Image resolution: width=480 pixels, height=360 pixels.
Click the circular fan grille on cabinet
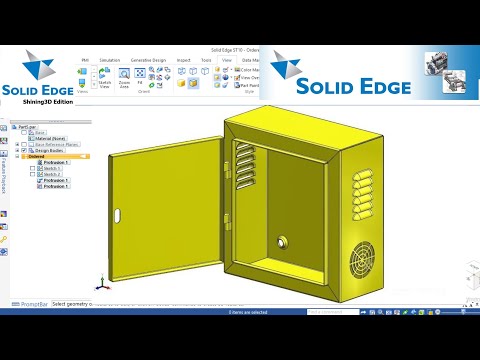(362, 260)
